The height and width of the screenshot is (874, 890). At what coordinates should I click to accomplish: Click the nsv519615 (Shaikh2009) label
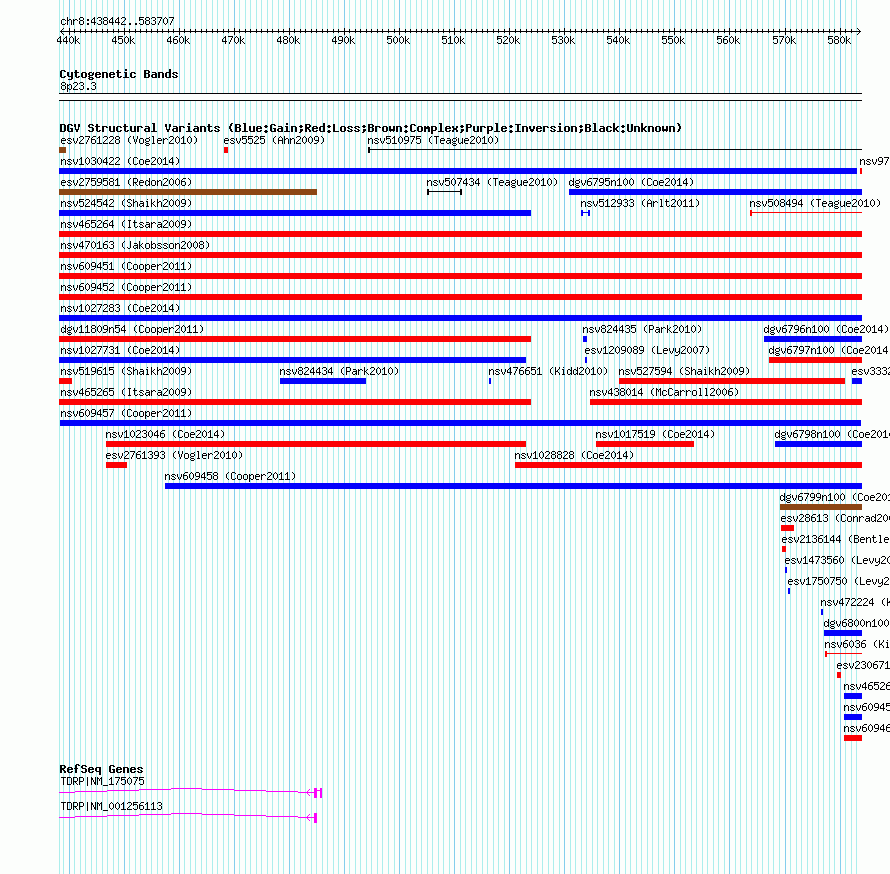click(x=126, y=371)
